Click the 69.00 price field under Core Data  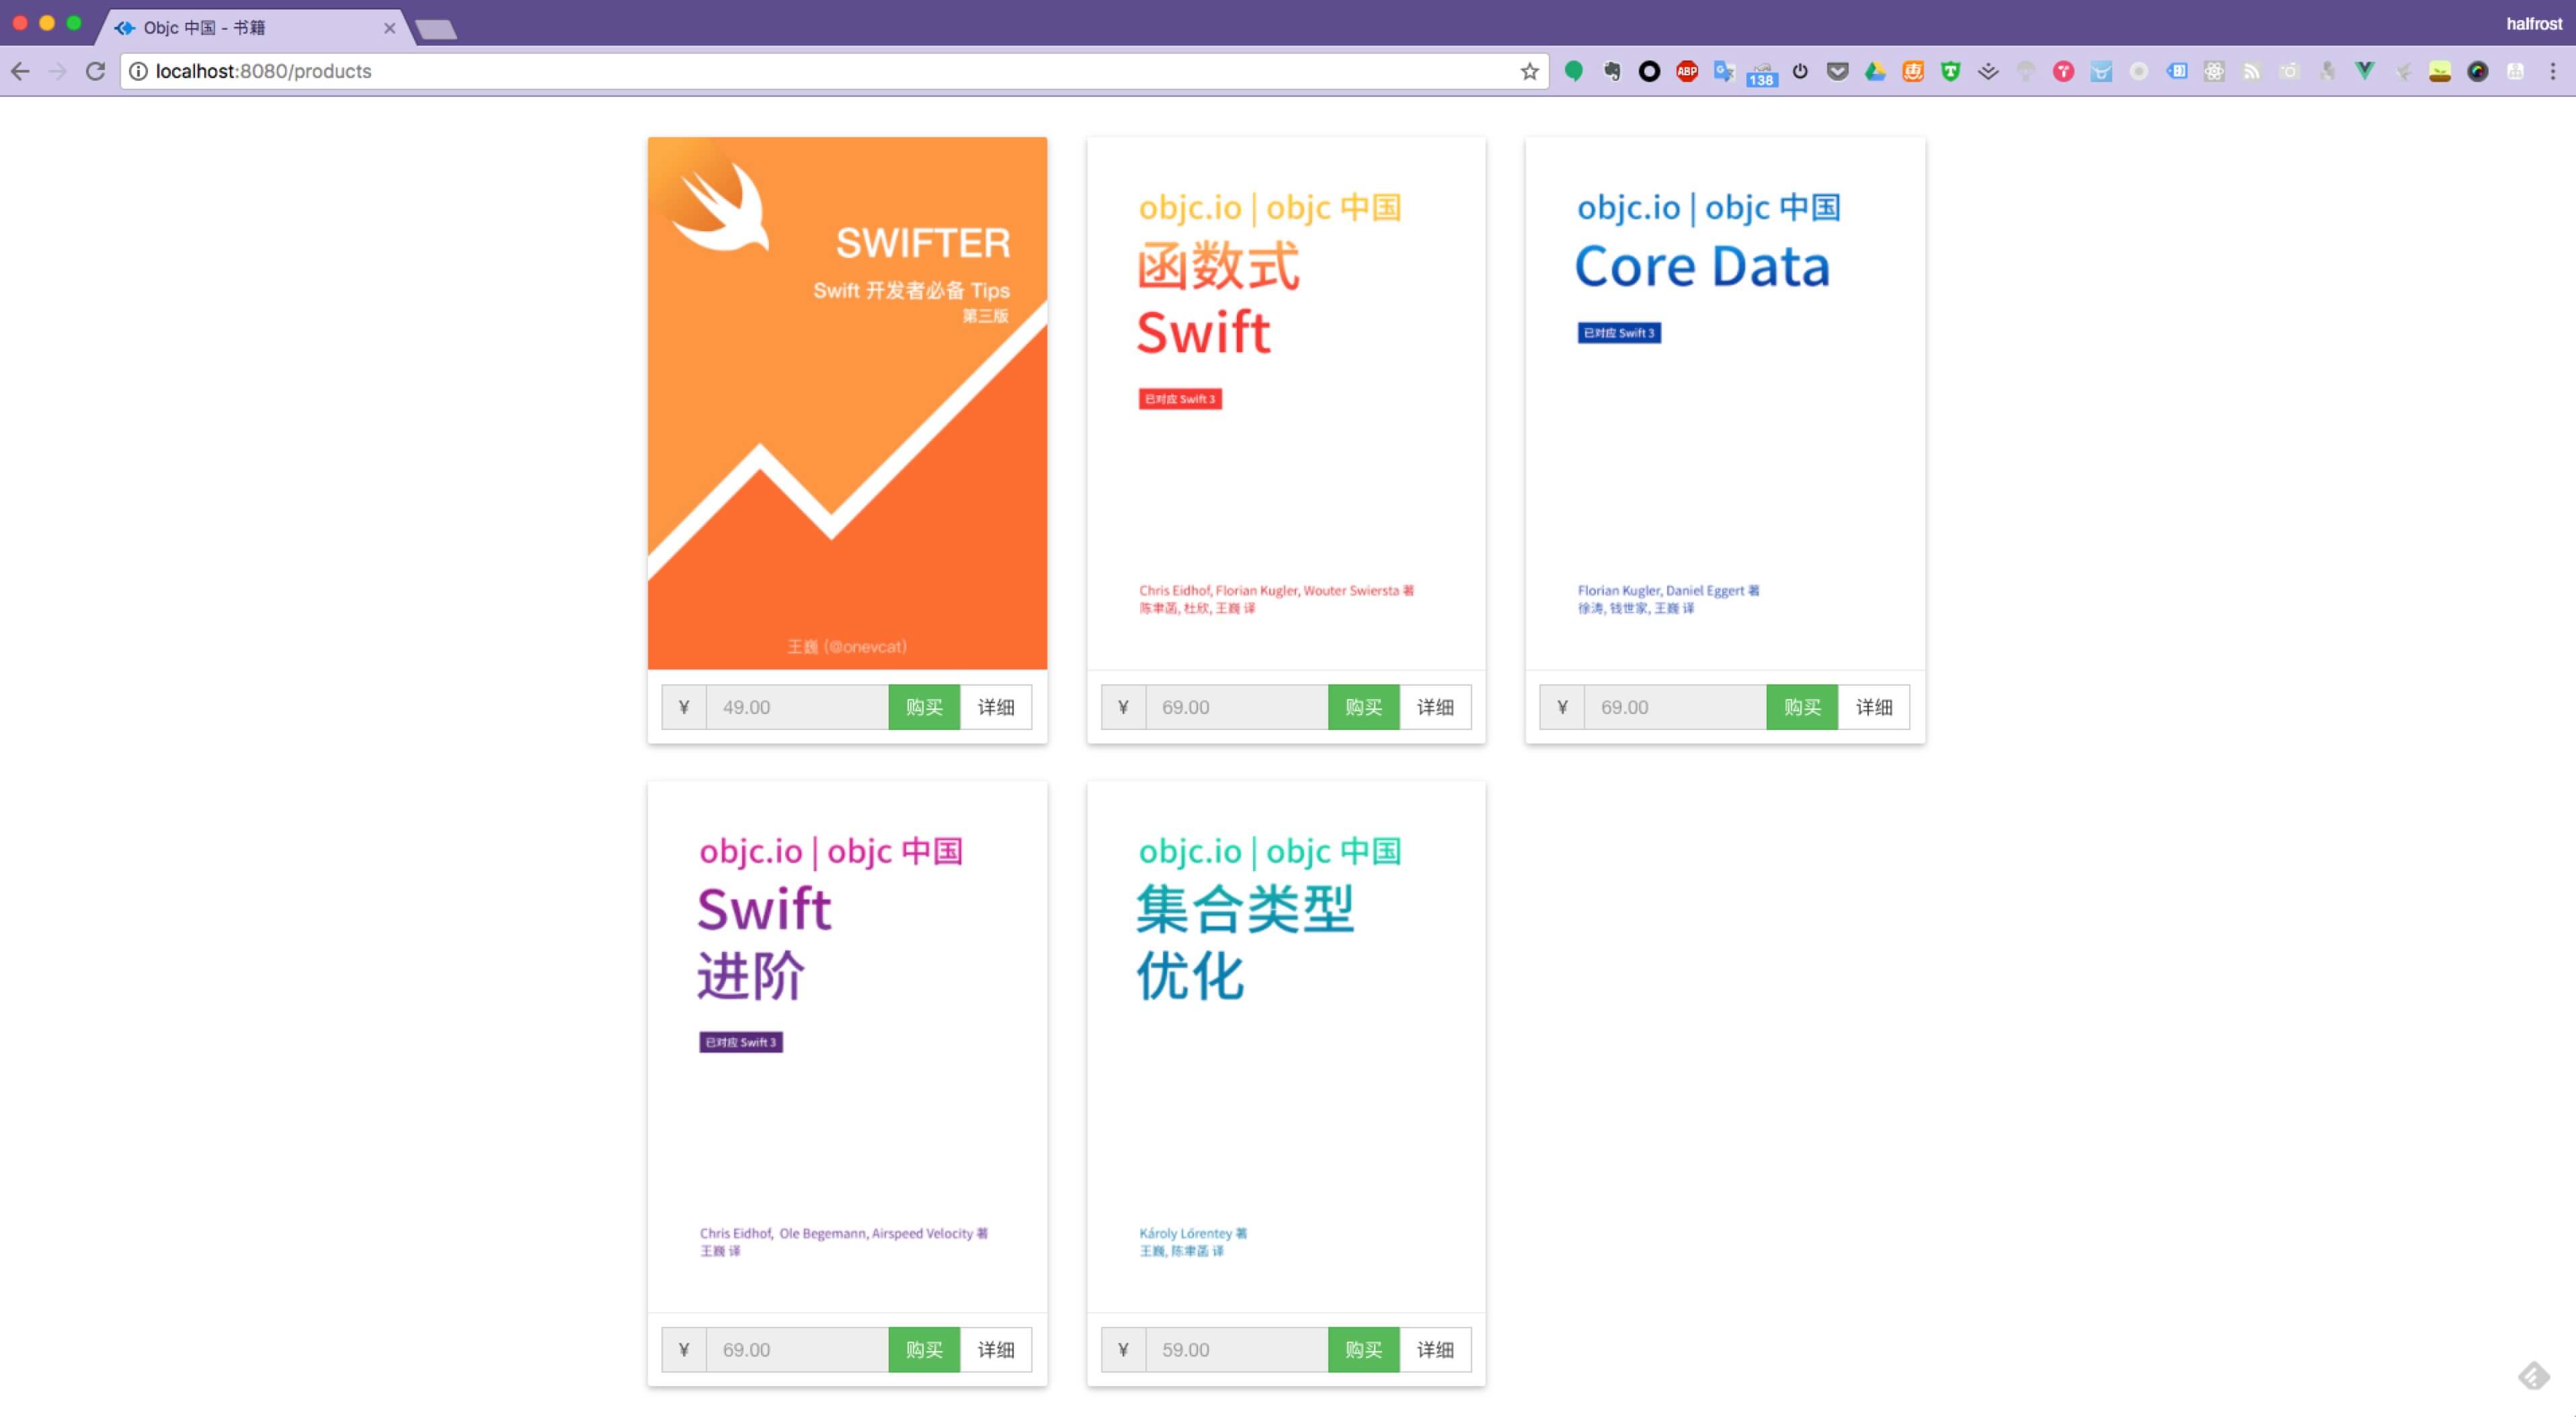[x=1674, y=707]
